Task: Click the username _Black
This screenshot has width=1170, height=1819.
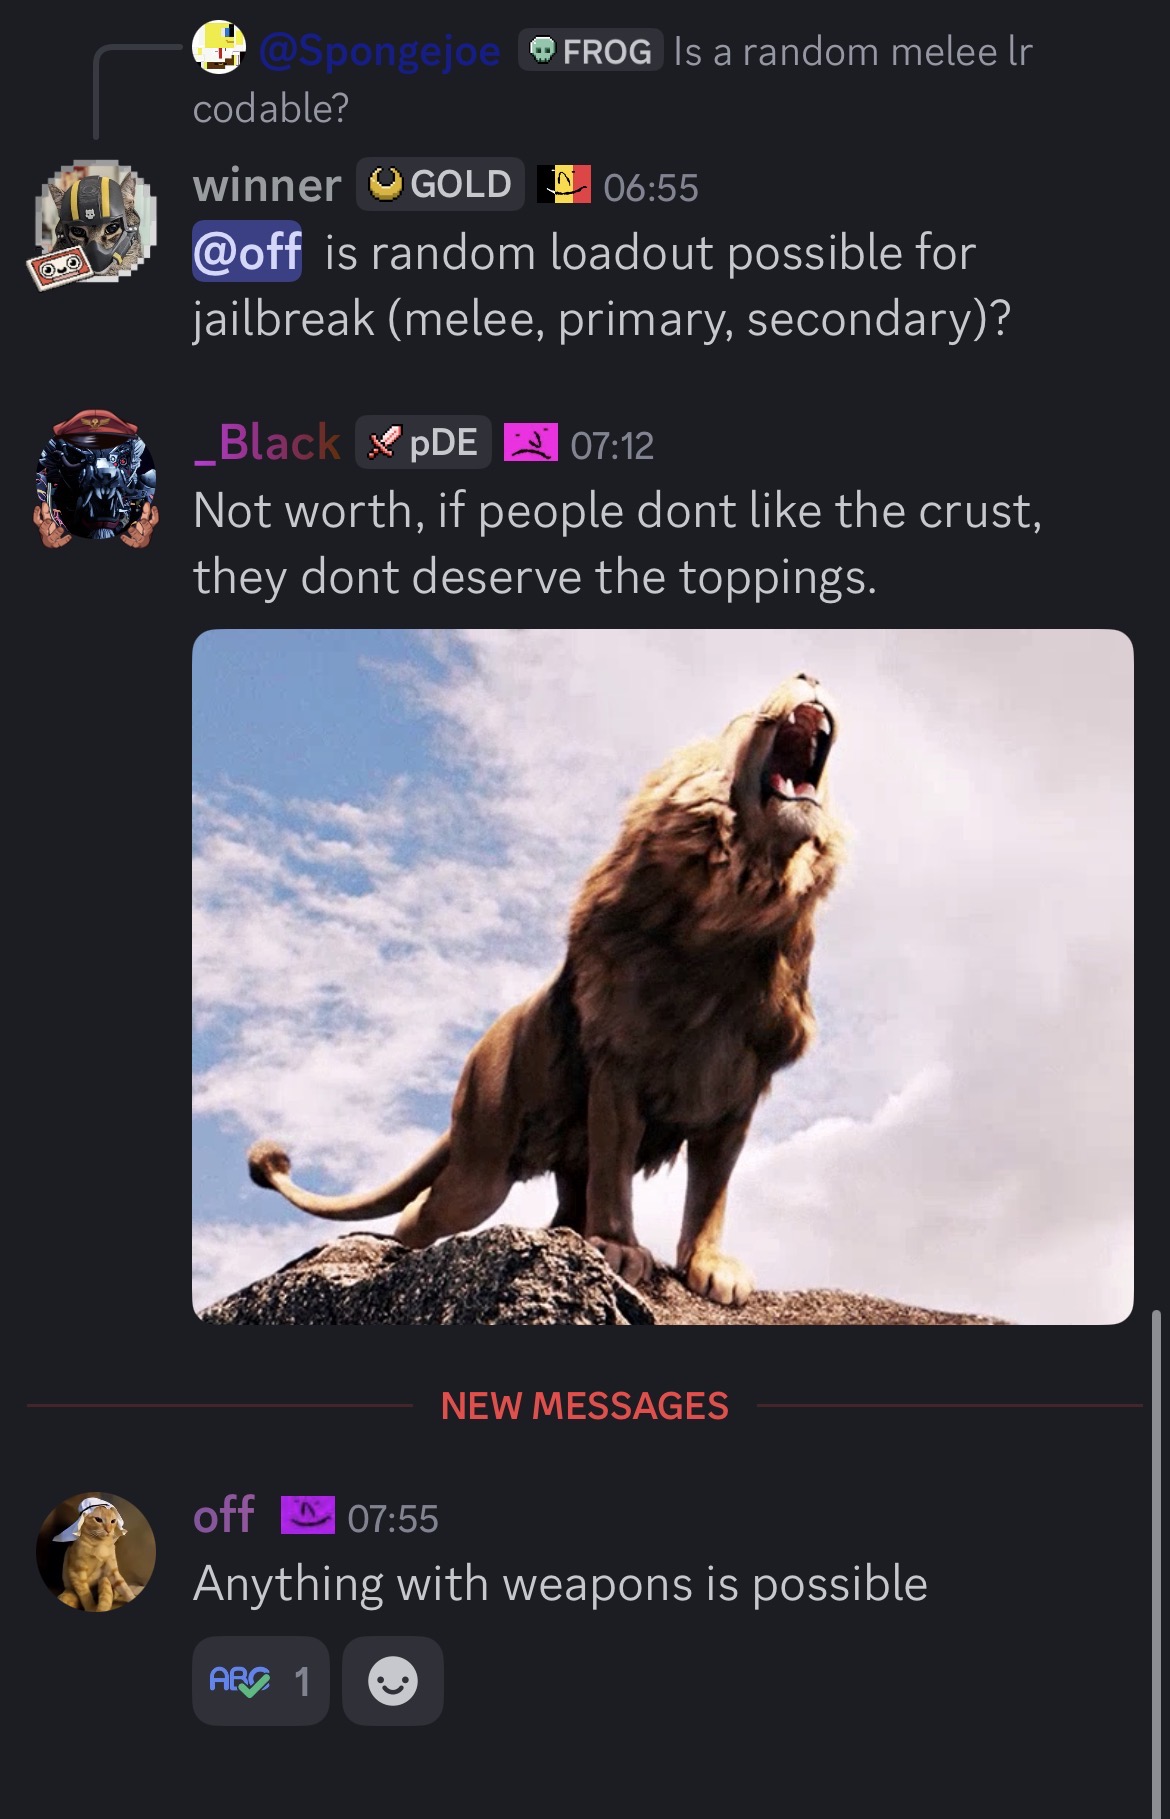Action: pyautogui.click(x=267, y=442)
